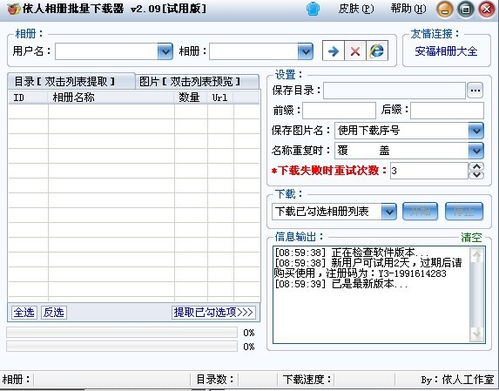Click status bar 下载速度 label
This screenshot has width=499, height=391.
(307, 379)
